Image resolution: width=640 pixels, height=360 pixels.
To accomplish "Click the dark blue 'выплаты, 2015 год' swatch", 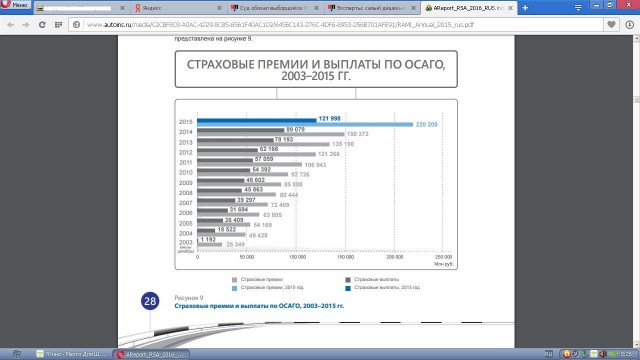I will click(348, 288).
